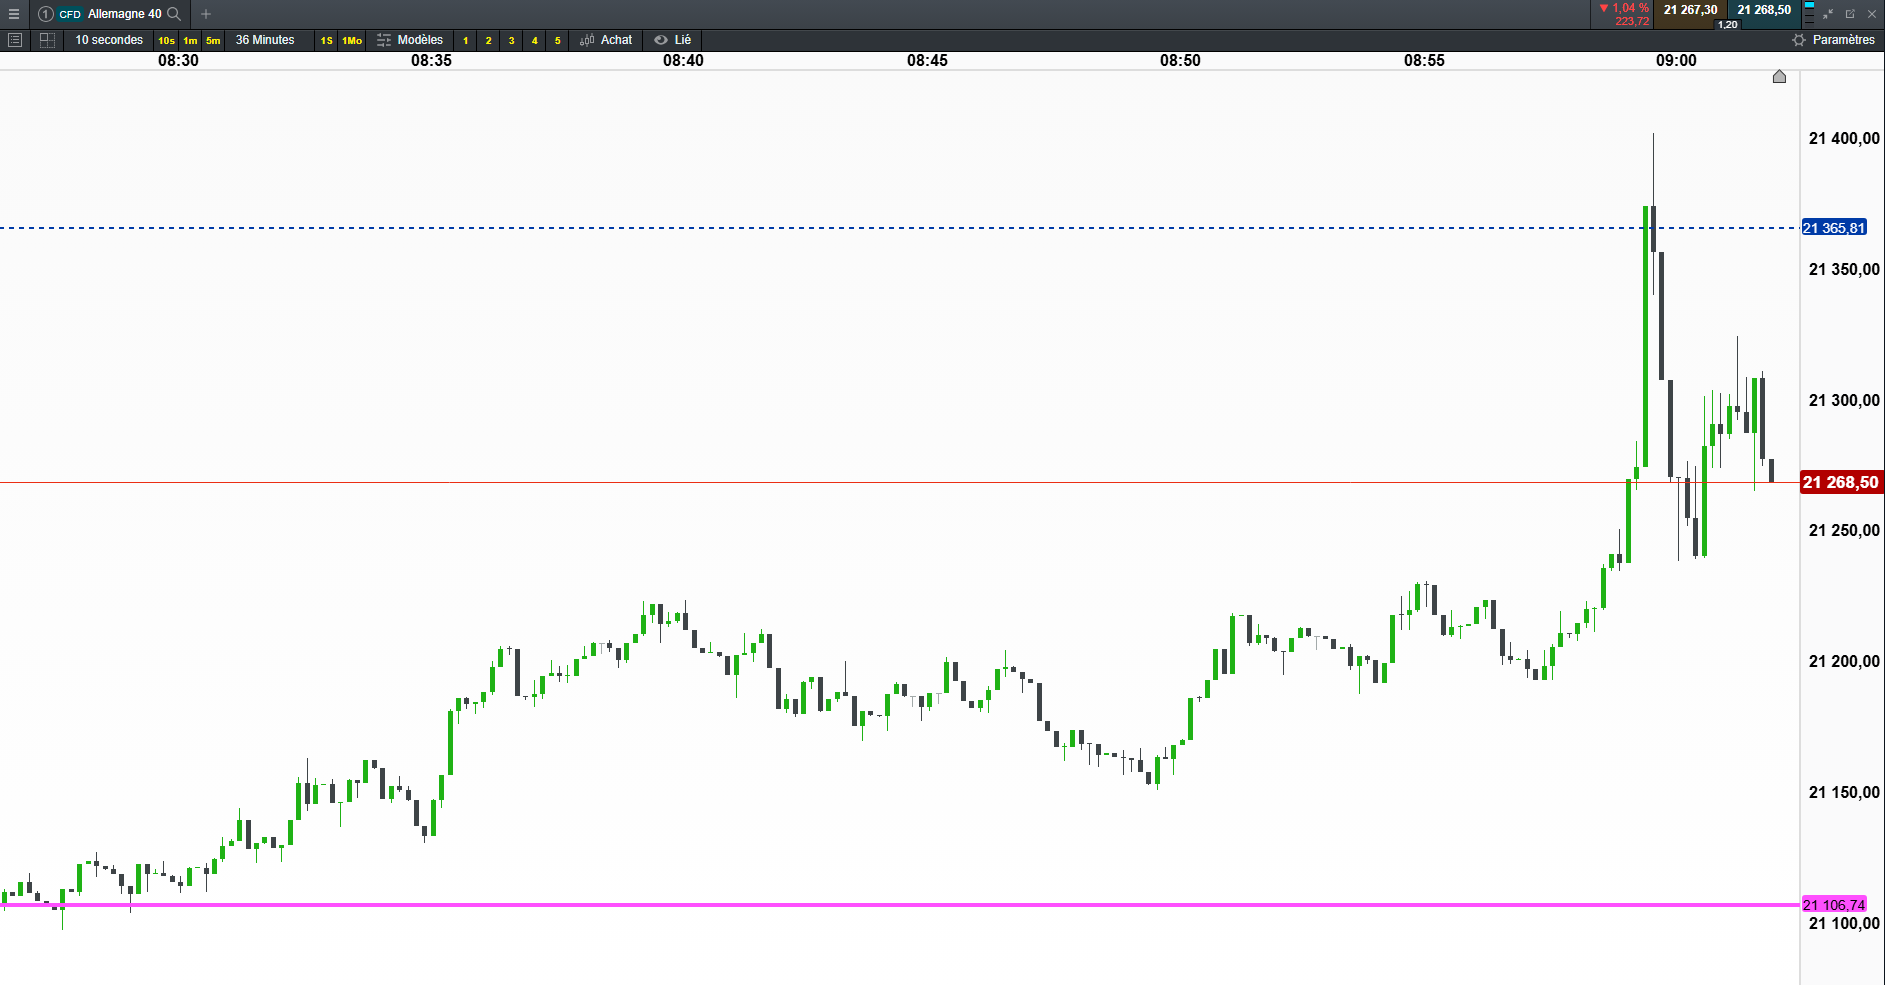Click the circled 1 instrument icon
Screen dimensions: 1885x985
point(45,14)
